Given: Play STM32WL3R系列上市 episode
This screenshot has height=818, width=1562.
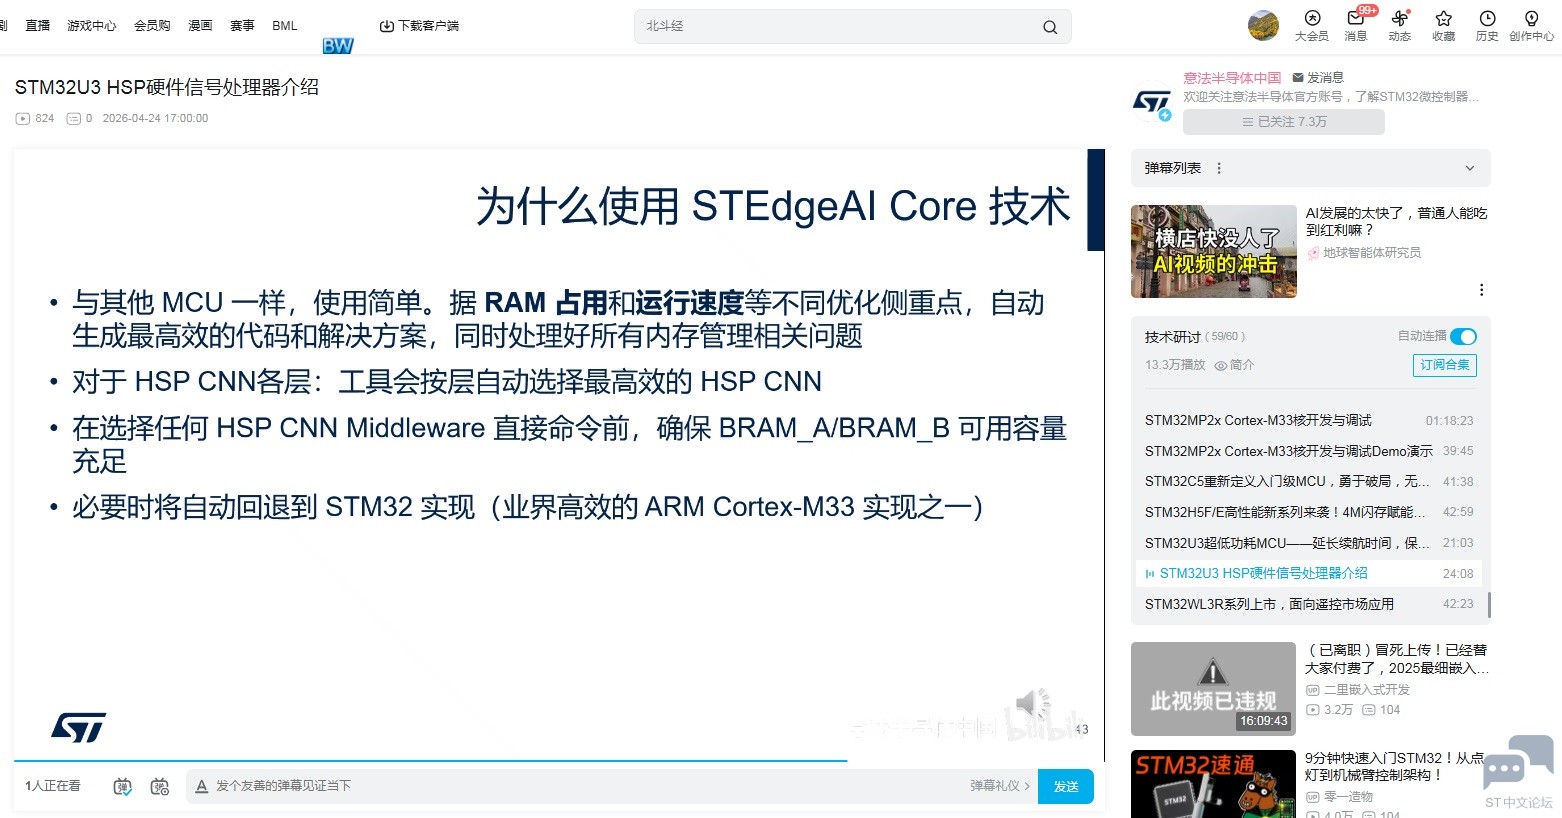Looking at the screenshot, I should (x=1309, y=604).
